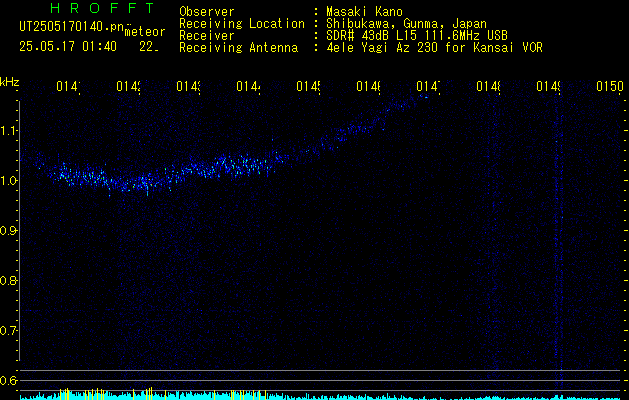The image size is (629, 400).
Task: Click the 0149 time marker
Action: [549, 87]
